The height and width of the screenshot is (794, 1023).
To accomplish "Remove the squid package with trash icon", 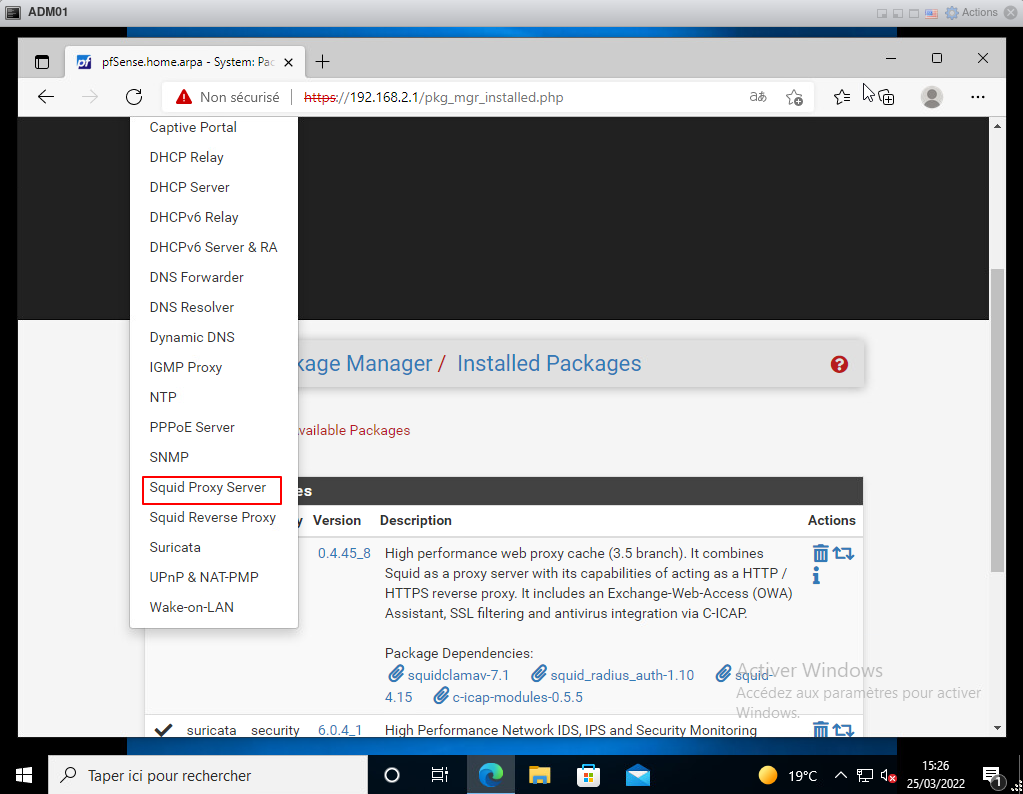I will pyautogui.click(x=820, y=553).
